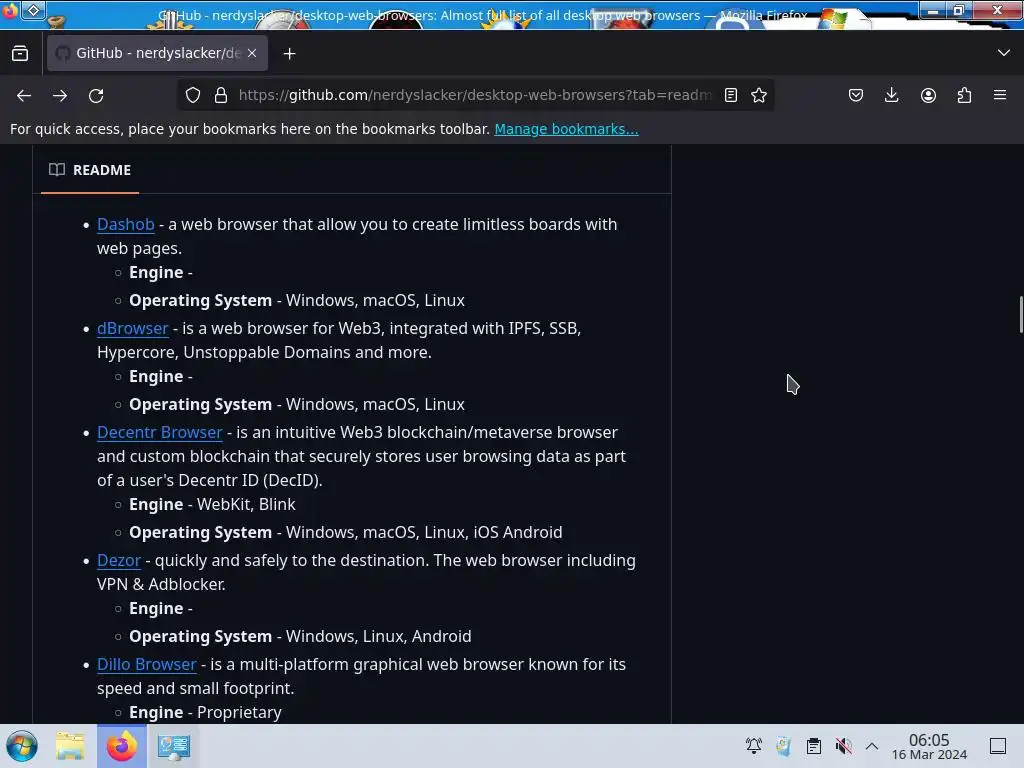Open the dBrowser link
This screenshot has height=768, width=1024.
click(133, 328)
